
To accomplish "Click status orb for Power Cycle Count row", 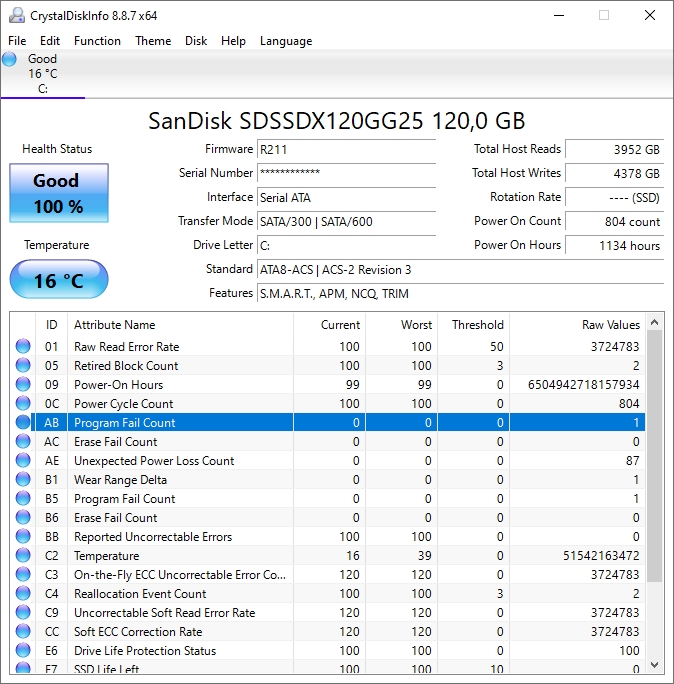I will 23,403.
